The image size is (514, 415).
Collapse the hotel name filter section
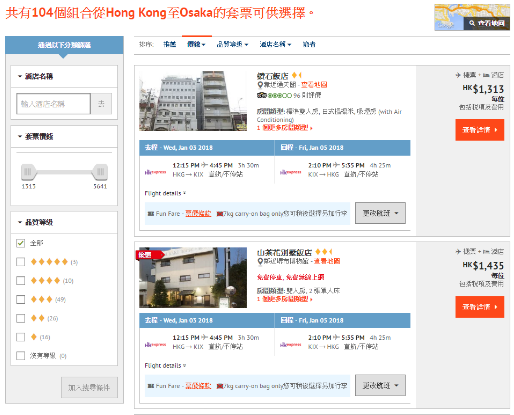click(x=35, y=76)
